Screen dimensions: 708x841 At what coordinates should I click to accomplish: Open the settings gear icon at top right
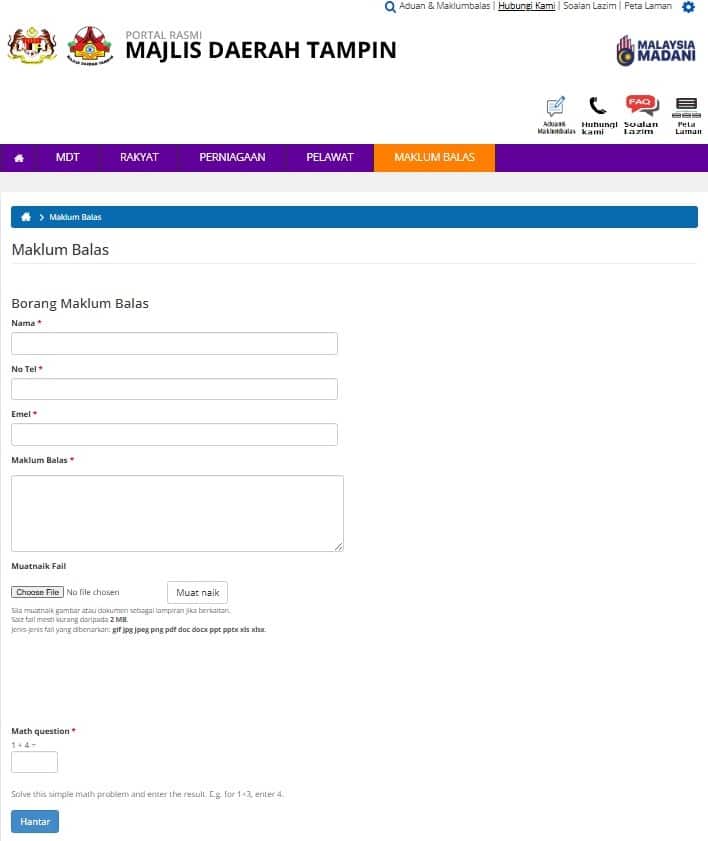point(688,7)
